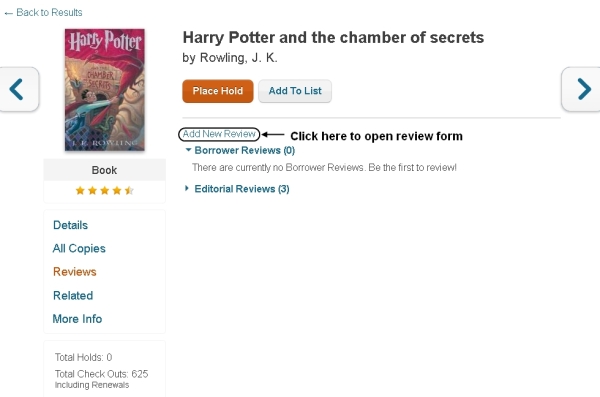Collapse the Borrower Reviews section
600x397 pixels.
[240, 150]
